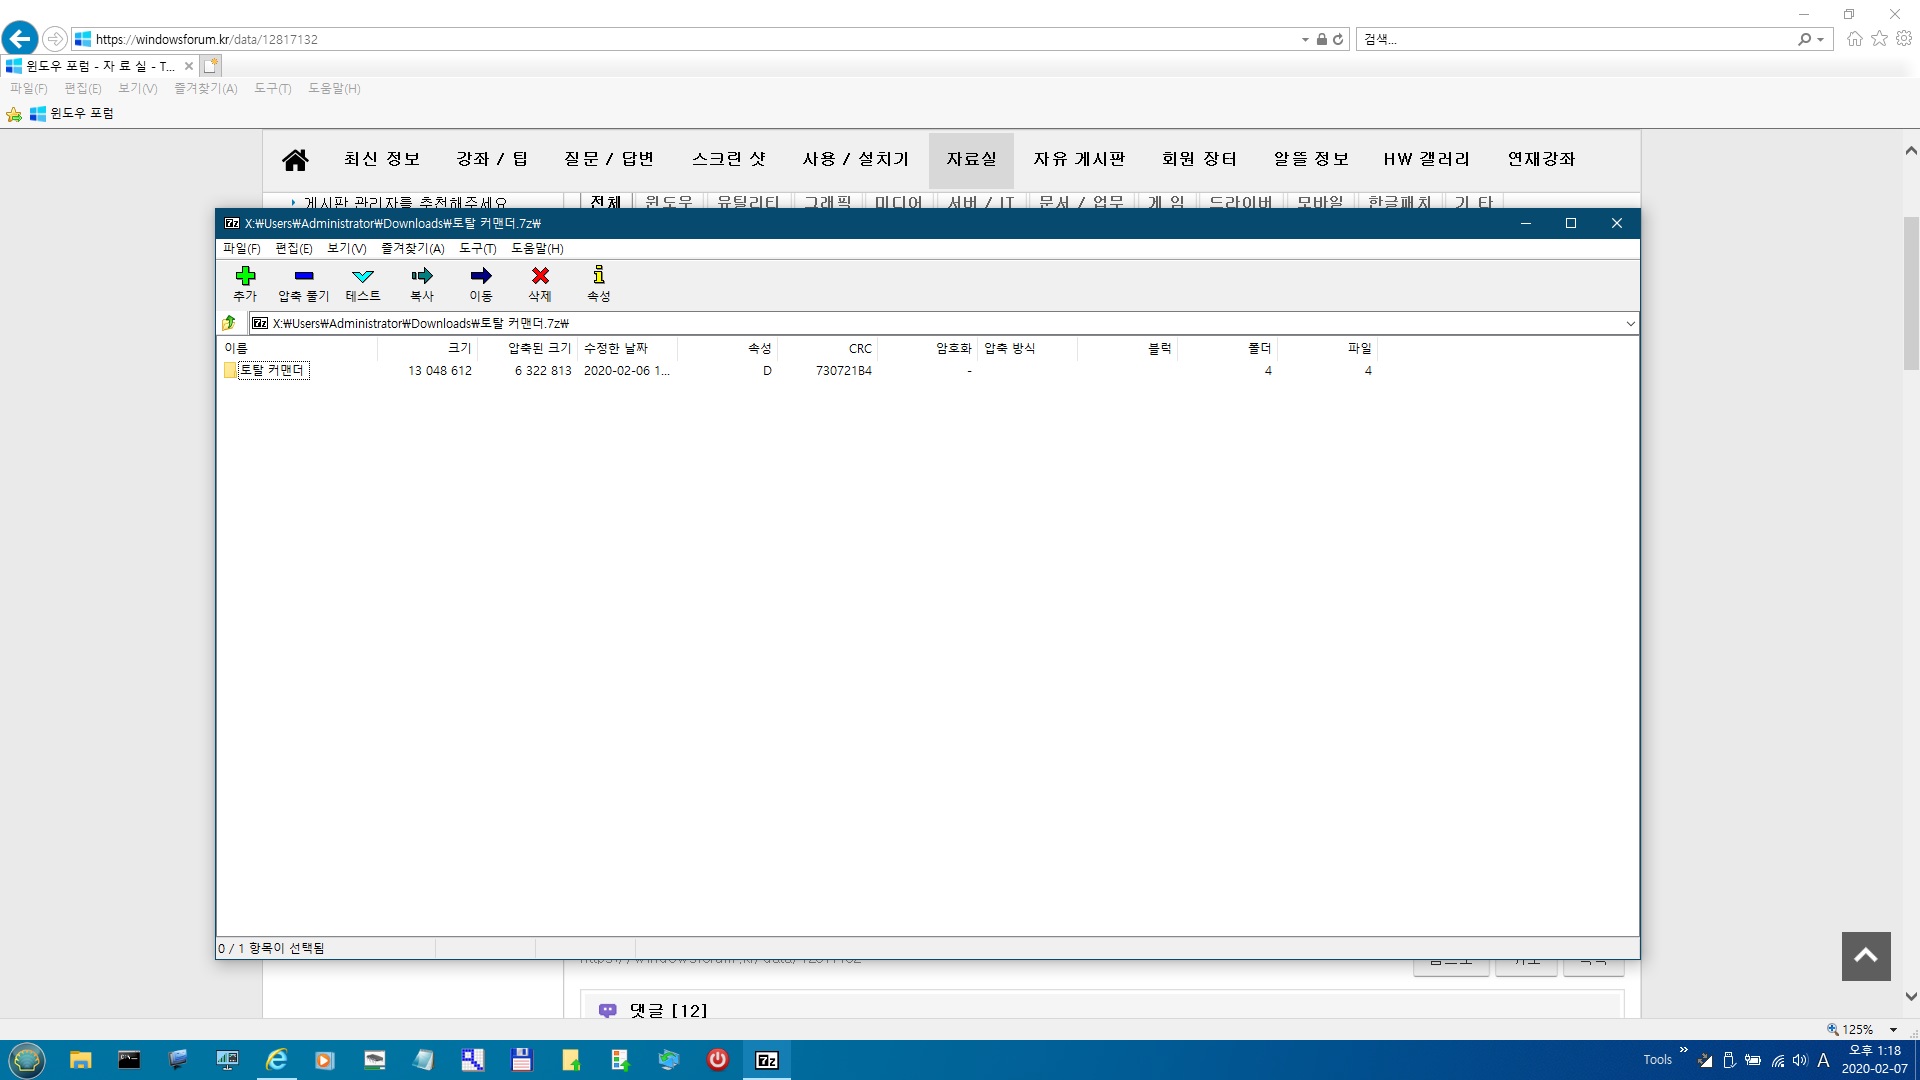This screenshot has height=1080, width=1920.
Task: Open 스크린 샷 forum nav tab
Action: tap(728, 159)
